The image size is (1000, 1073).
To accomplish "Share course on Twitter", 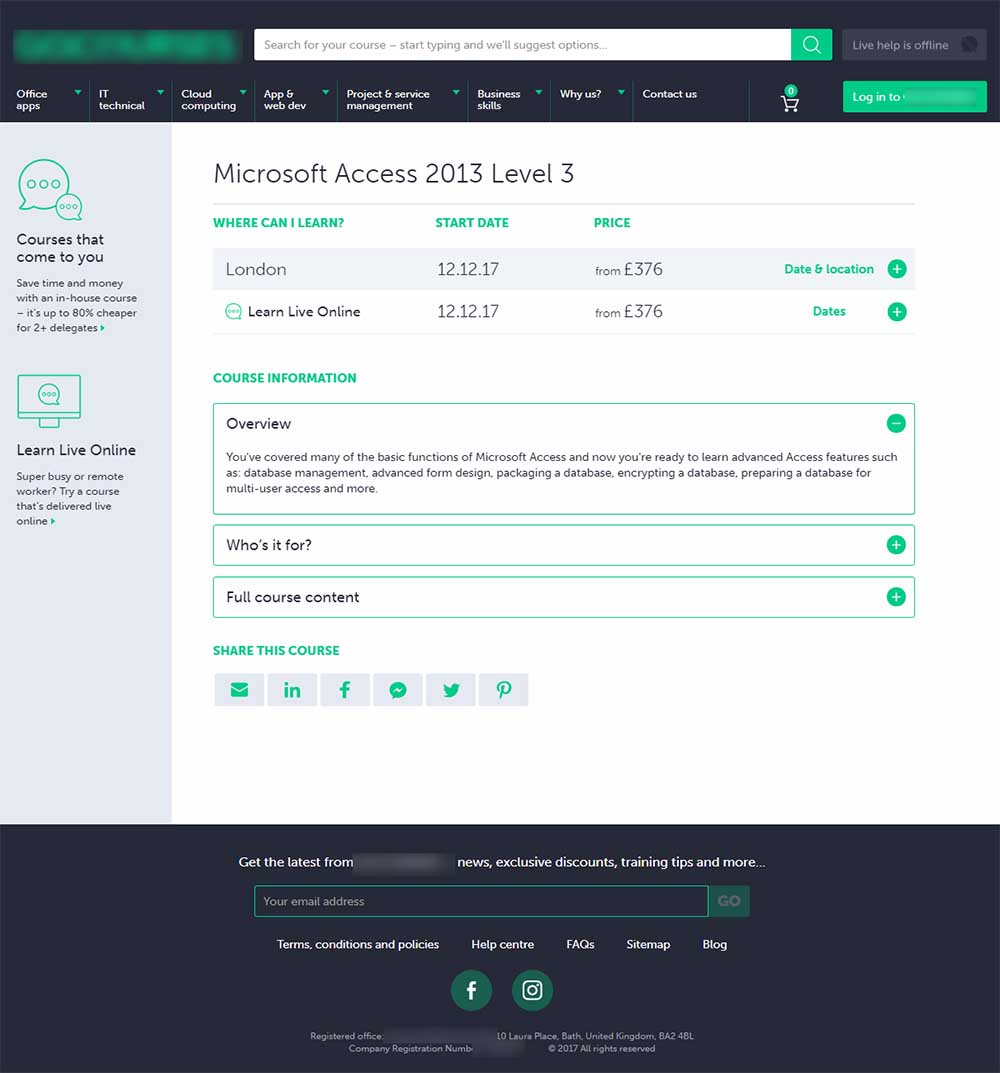I will click(x=450, y=690).
